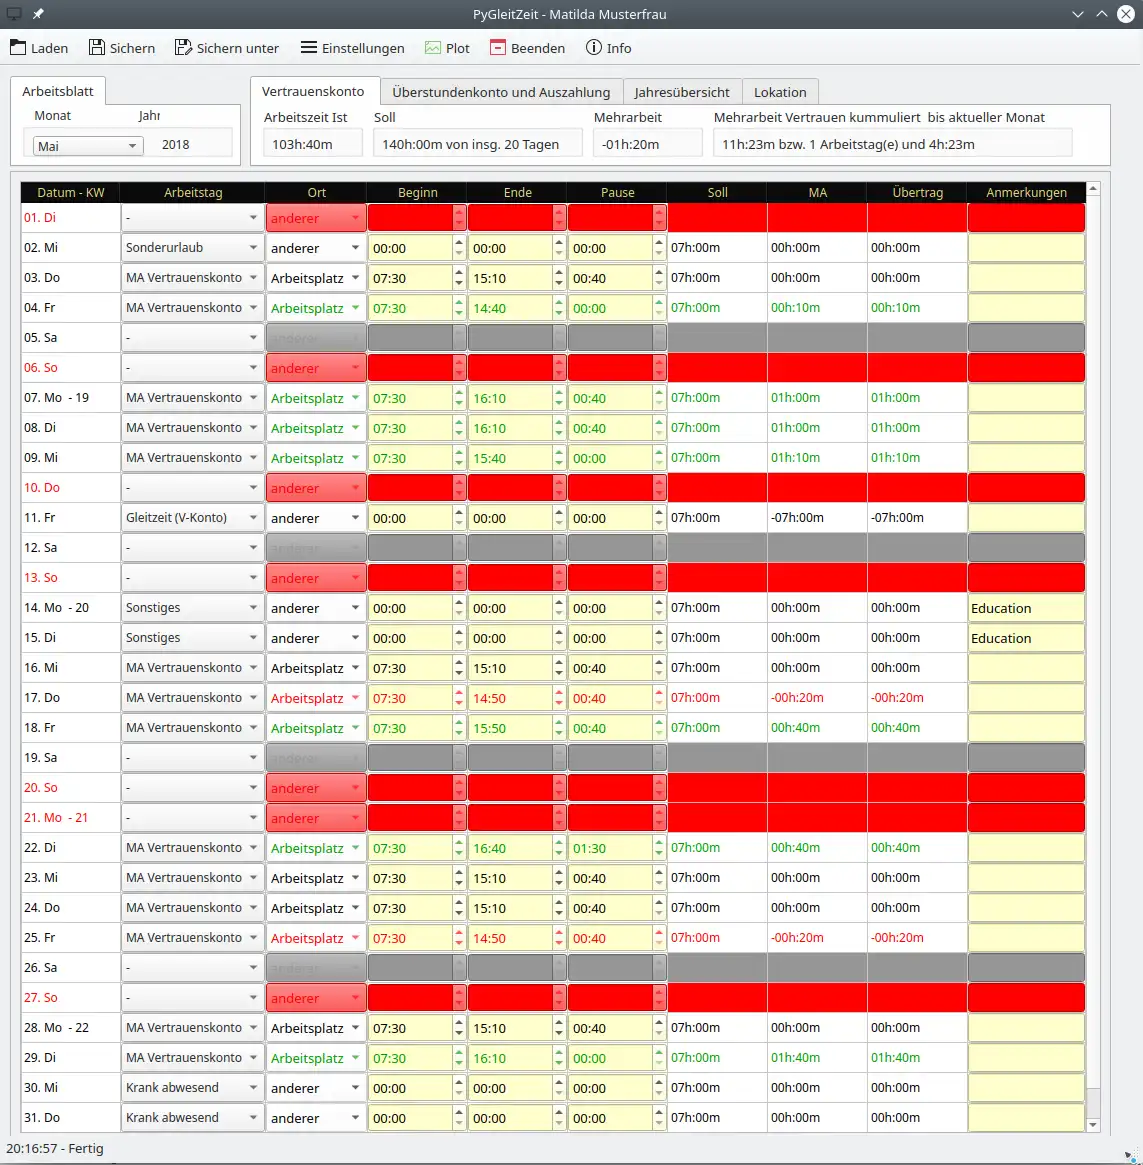Open the Monat dropdown showing Mai
The height and width of the screenshot is (1165, 1143).
[x=87, y=146]
